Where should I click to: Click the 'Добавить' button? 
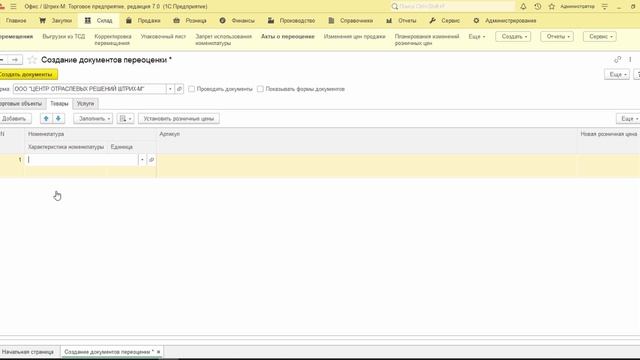(15, 118)
